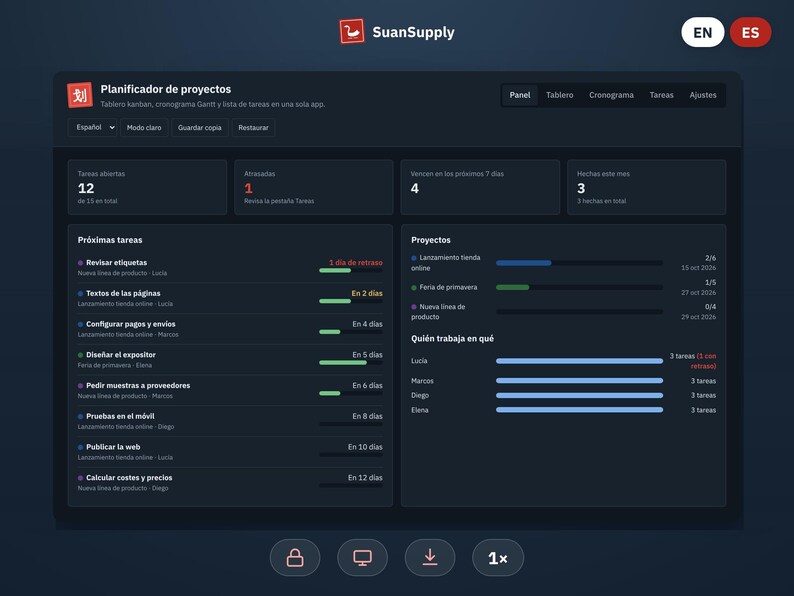This screenshot has width=794, height=596.
Task: Open the Textos de las páginas task
Action: pos(230,298)
